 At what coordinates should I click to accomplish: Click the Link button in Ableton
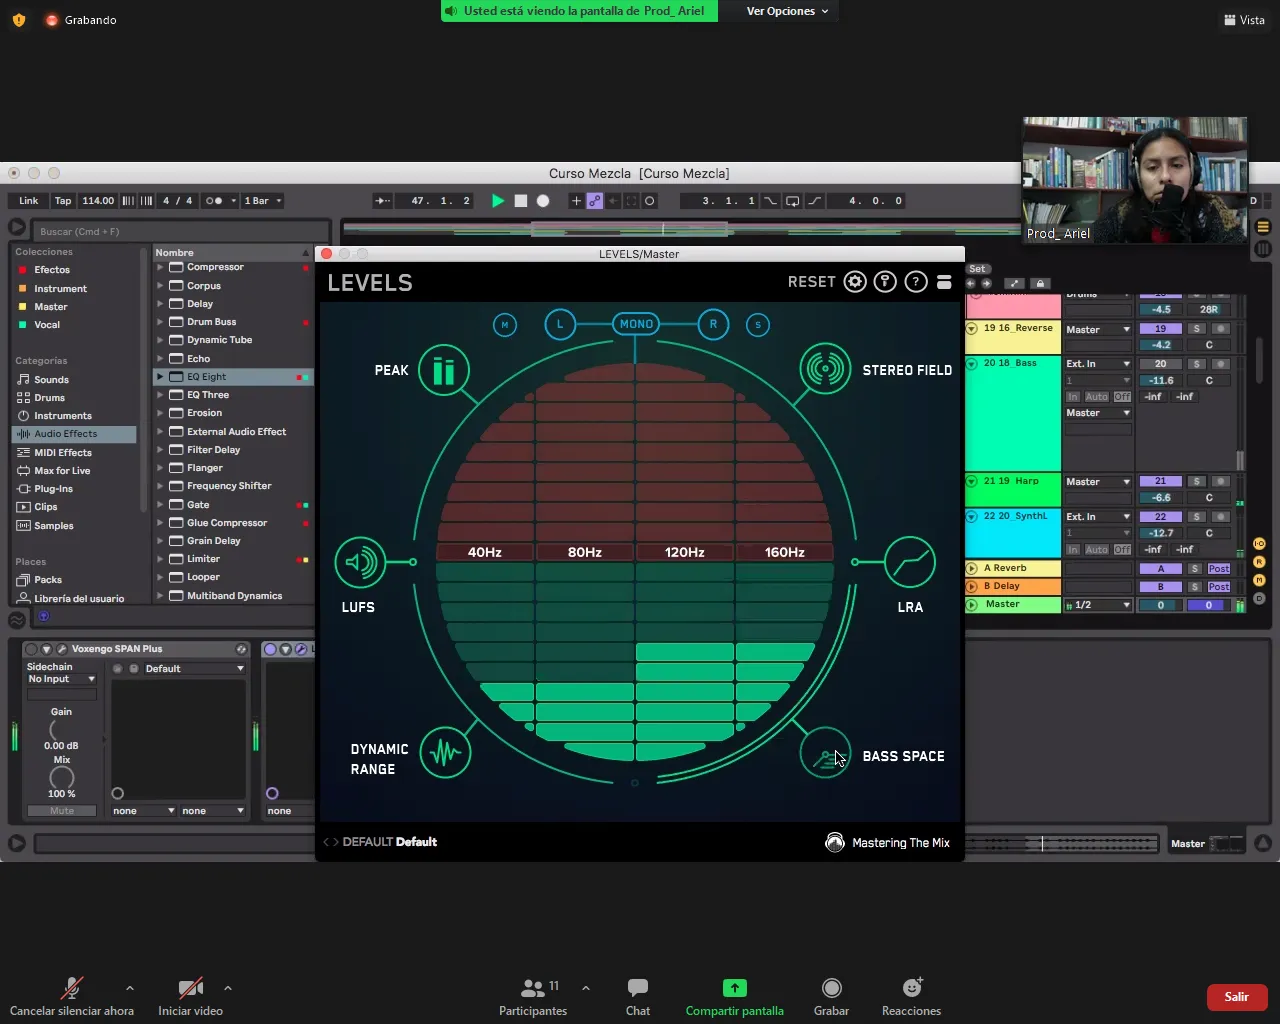[29, 201]
